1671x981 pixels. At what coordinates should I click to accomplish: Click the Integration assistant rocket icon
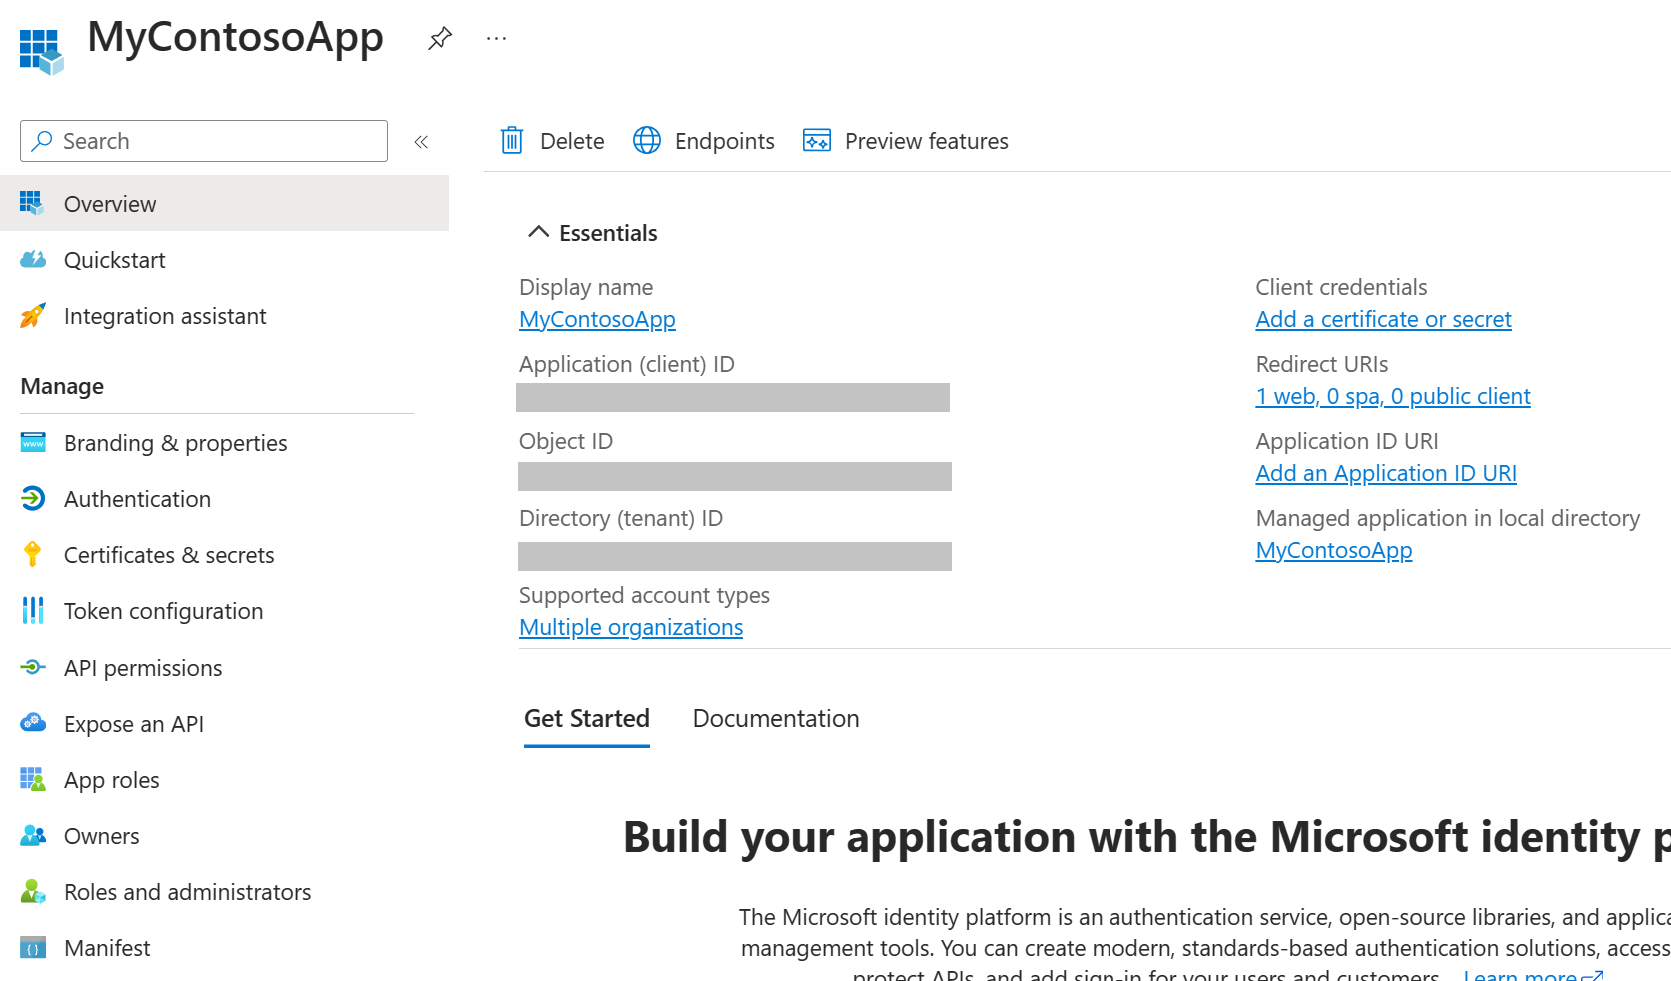pos(33,316)
